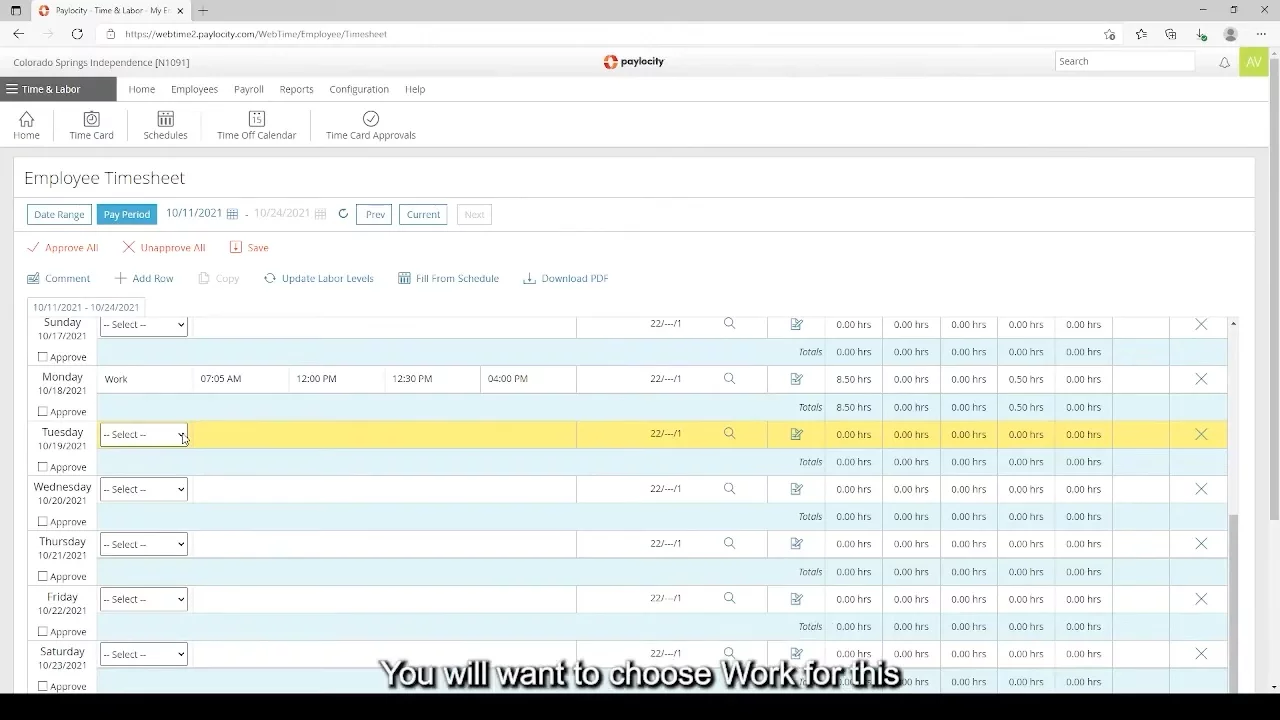1280x720 pixels.
Task: Tick the Approve checkbox for Tuesday 10/19/2021
Action: (x=43, y=467)
